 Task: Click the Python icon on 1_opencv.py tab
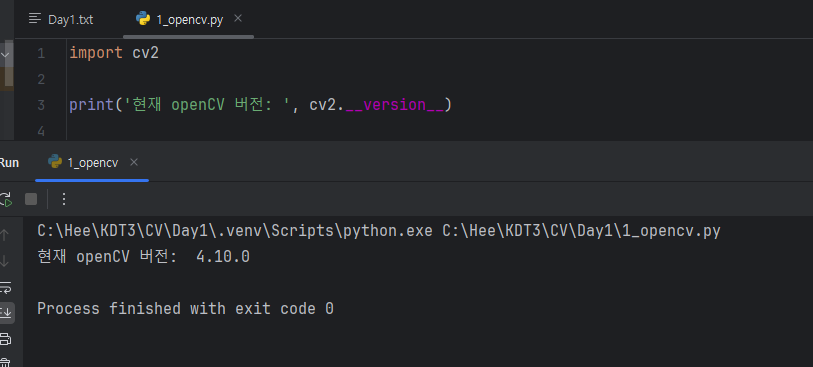143,19
